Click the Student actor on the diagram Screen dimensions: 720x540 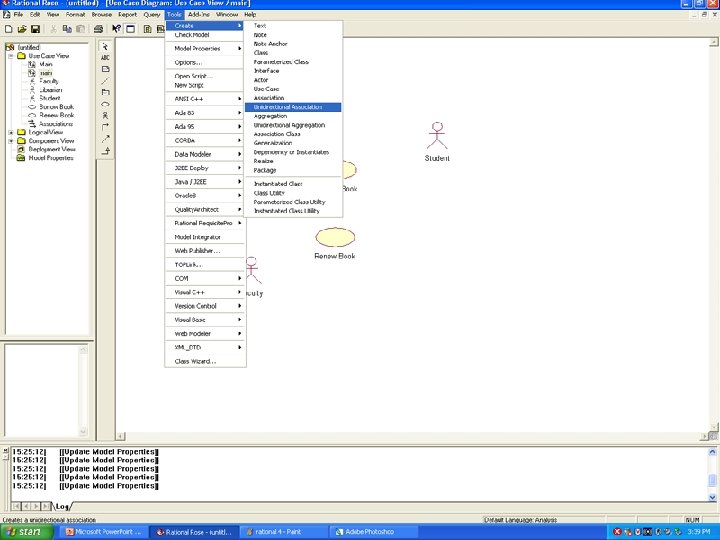click(437, 136)
